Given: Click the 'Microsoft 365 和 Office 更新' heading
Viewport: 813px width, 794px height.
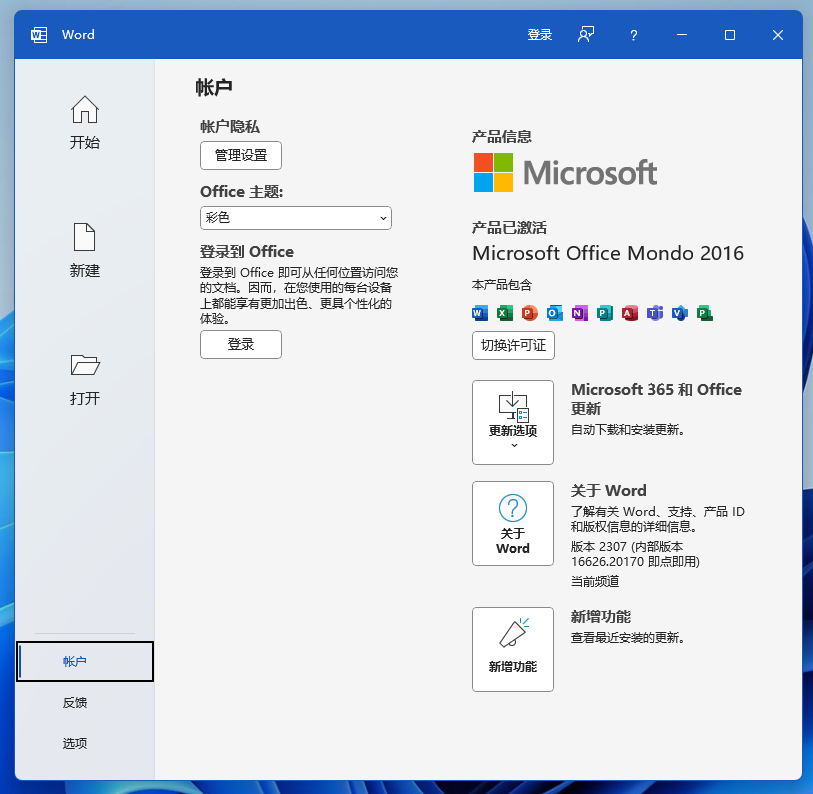Looking at the screenshot, I should [656, 399].
